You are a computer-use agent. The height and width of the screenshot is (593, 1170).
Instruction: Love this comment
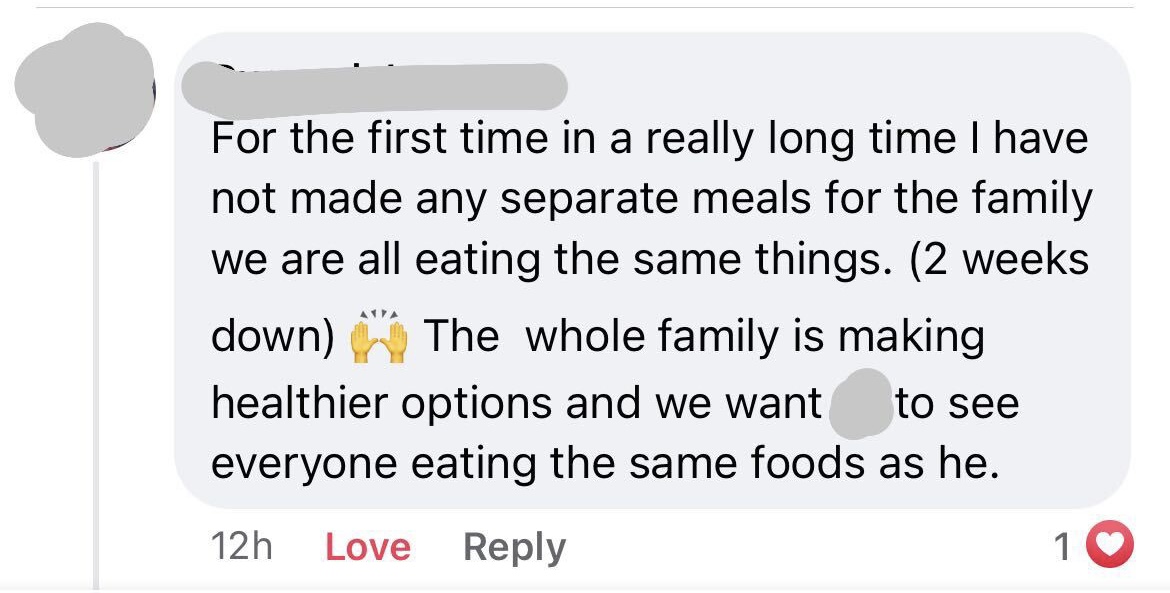[x=368, y=547]
